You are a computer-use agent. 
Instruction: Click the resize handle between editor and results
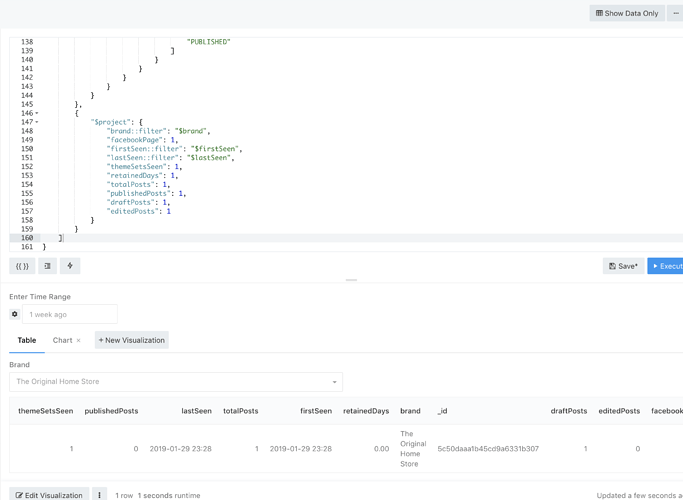(351, 280)
